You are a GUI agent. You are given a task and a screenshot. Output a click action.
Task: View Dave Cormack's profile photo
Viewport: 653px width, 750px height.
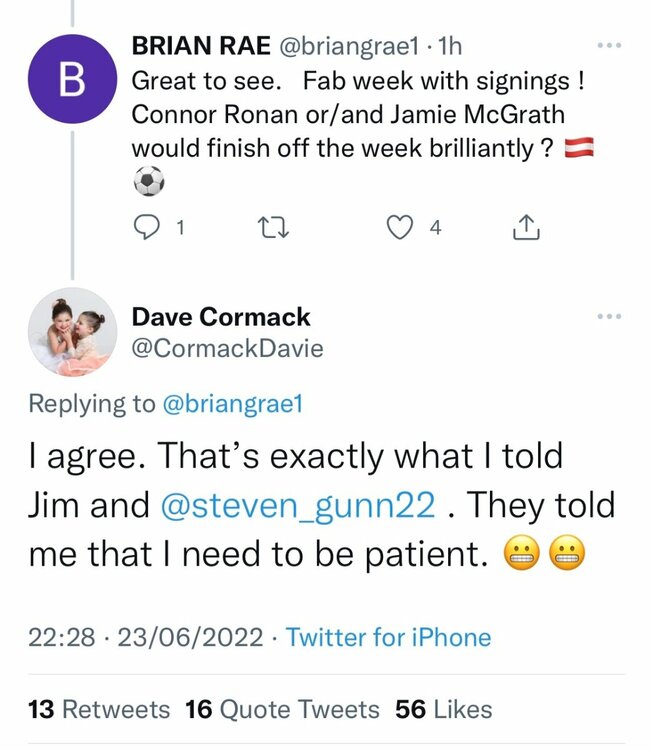tap(73, 333)
